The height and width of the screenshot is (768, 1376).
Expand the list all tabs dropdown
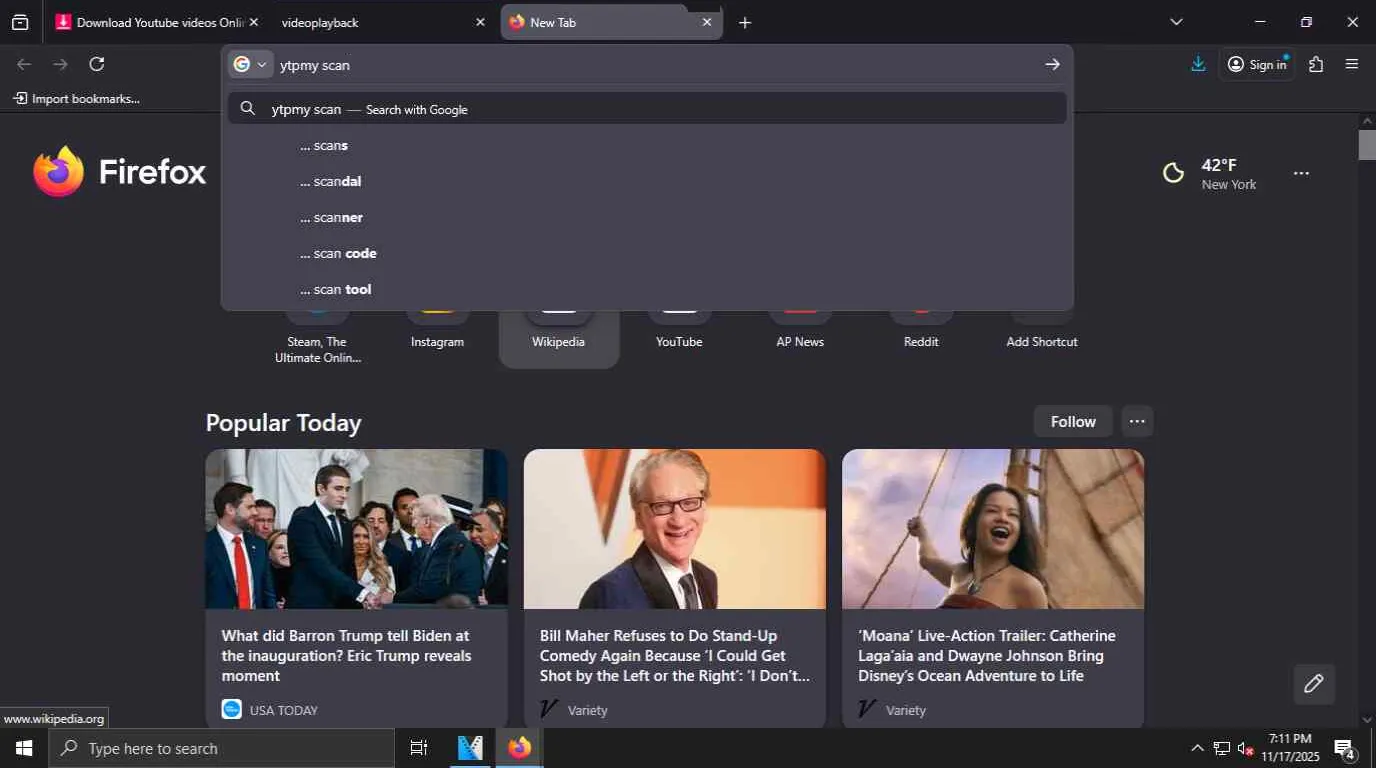[x=1176, y=22]
